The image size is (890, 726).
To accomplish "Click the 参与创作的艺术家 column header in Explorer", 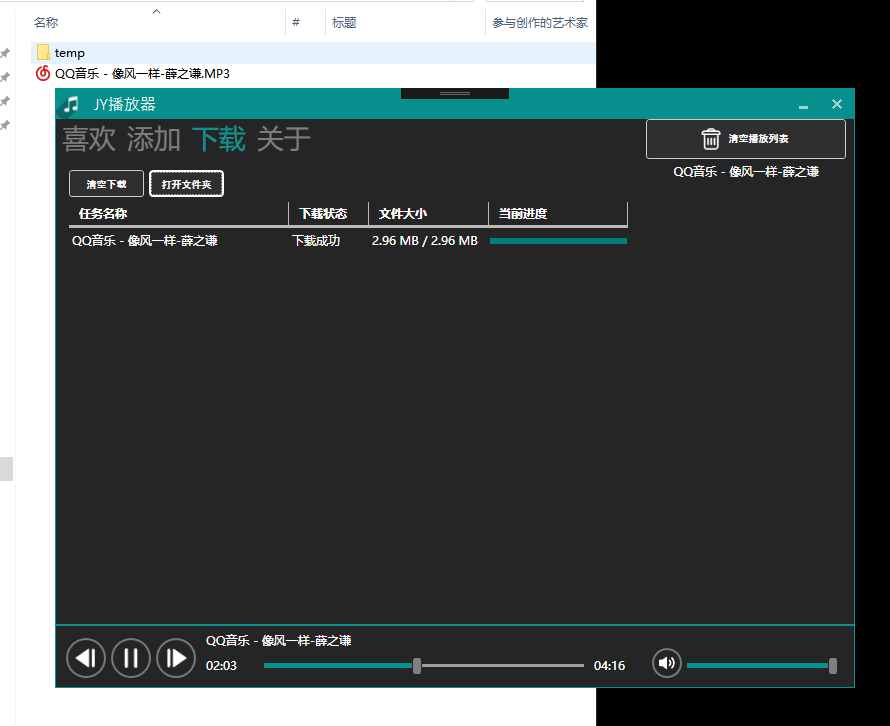I will [540, 23].
